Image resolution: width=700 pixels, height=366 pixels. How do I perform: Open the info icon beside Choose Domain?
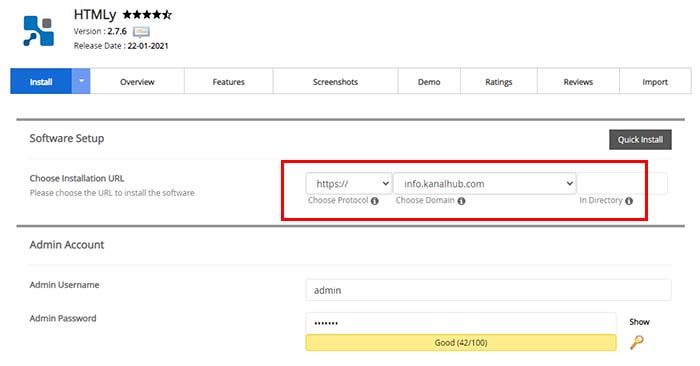pos(461,201)
